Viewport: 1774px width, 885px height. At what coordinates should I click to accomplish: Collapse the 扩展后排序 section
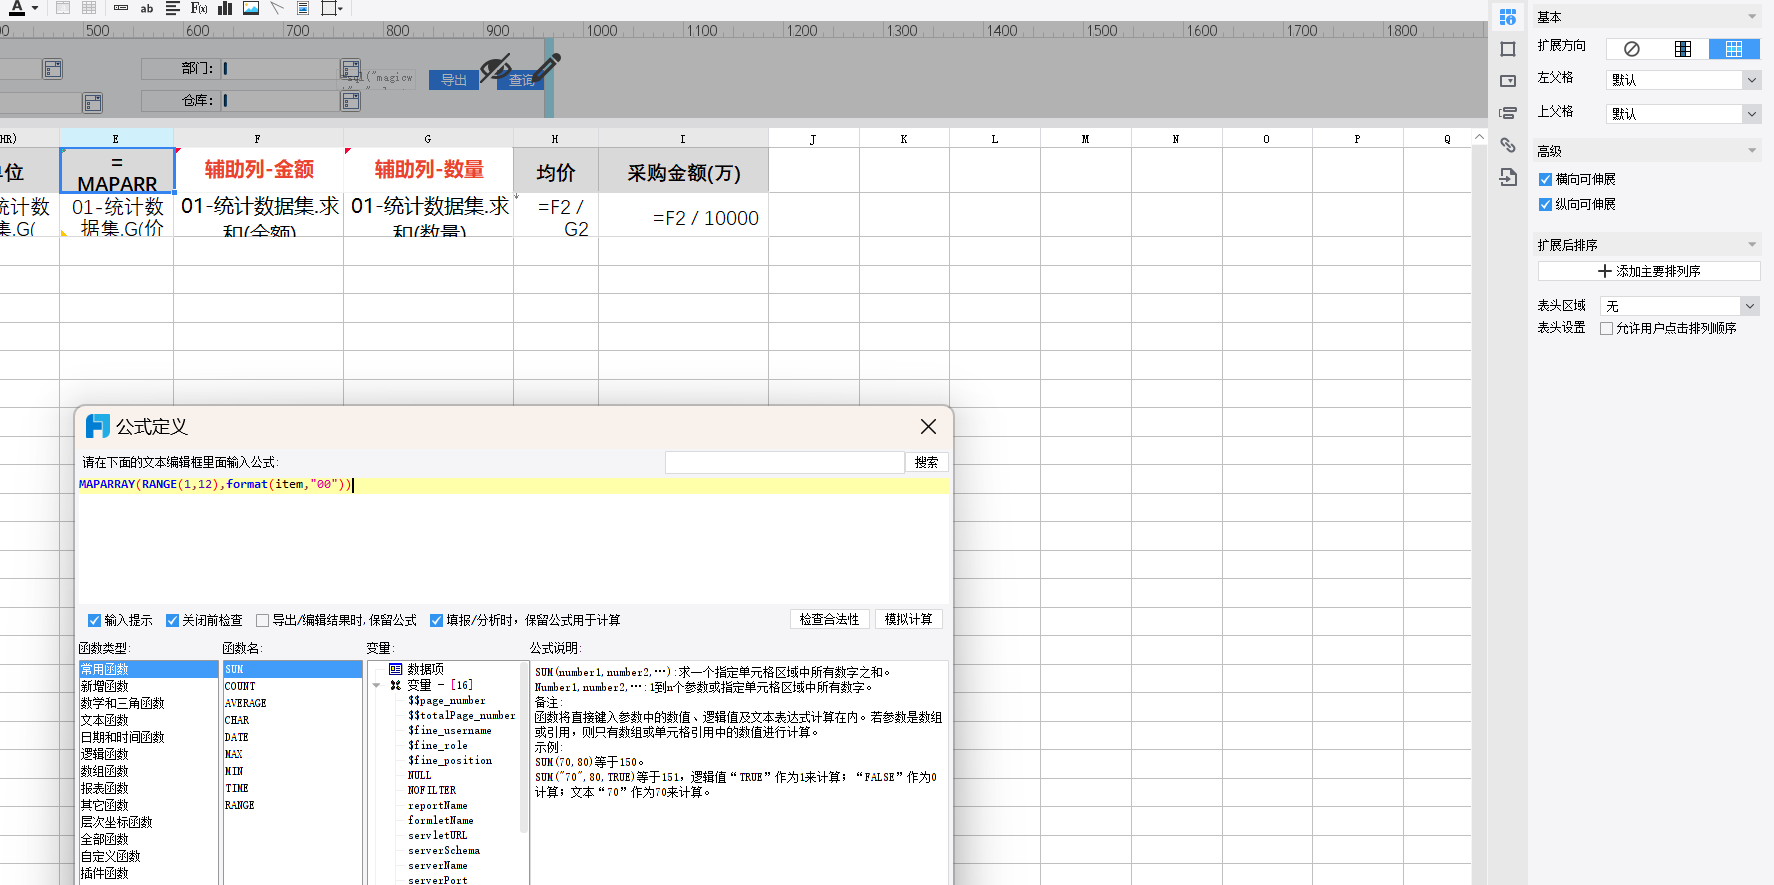tap(1752, 245)
